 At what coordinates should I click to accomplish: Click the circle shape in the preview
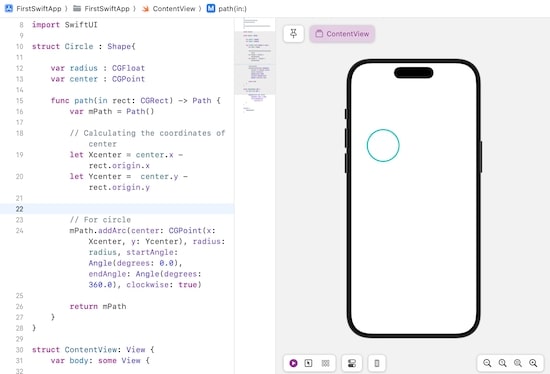pyautogui.click(x=383, y=145)
